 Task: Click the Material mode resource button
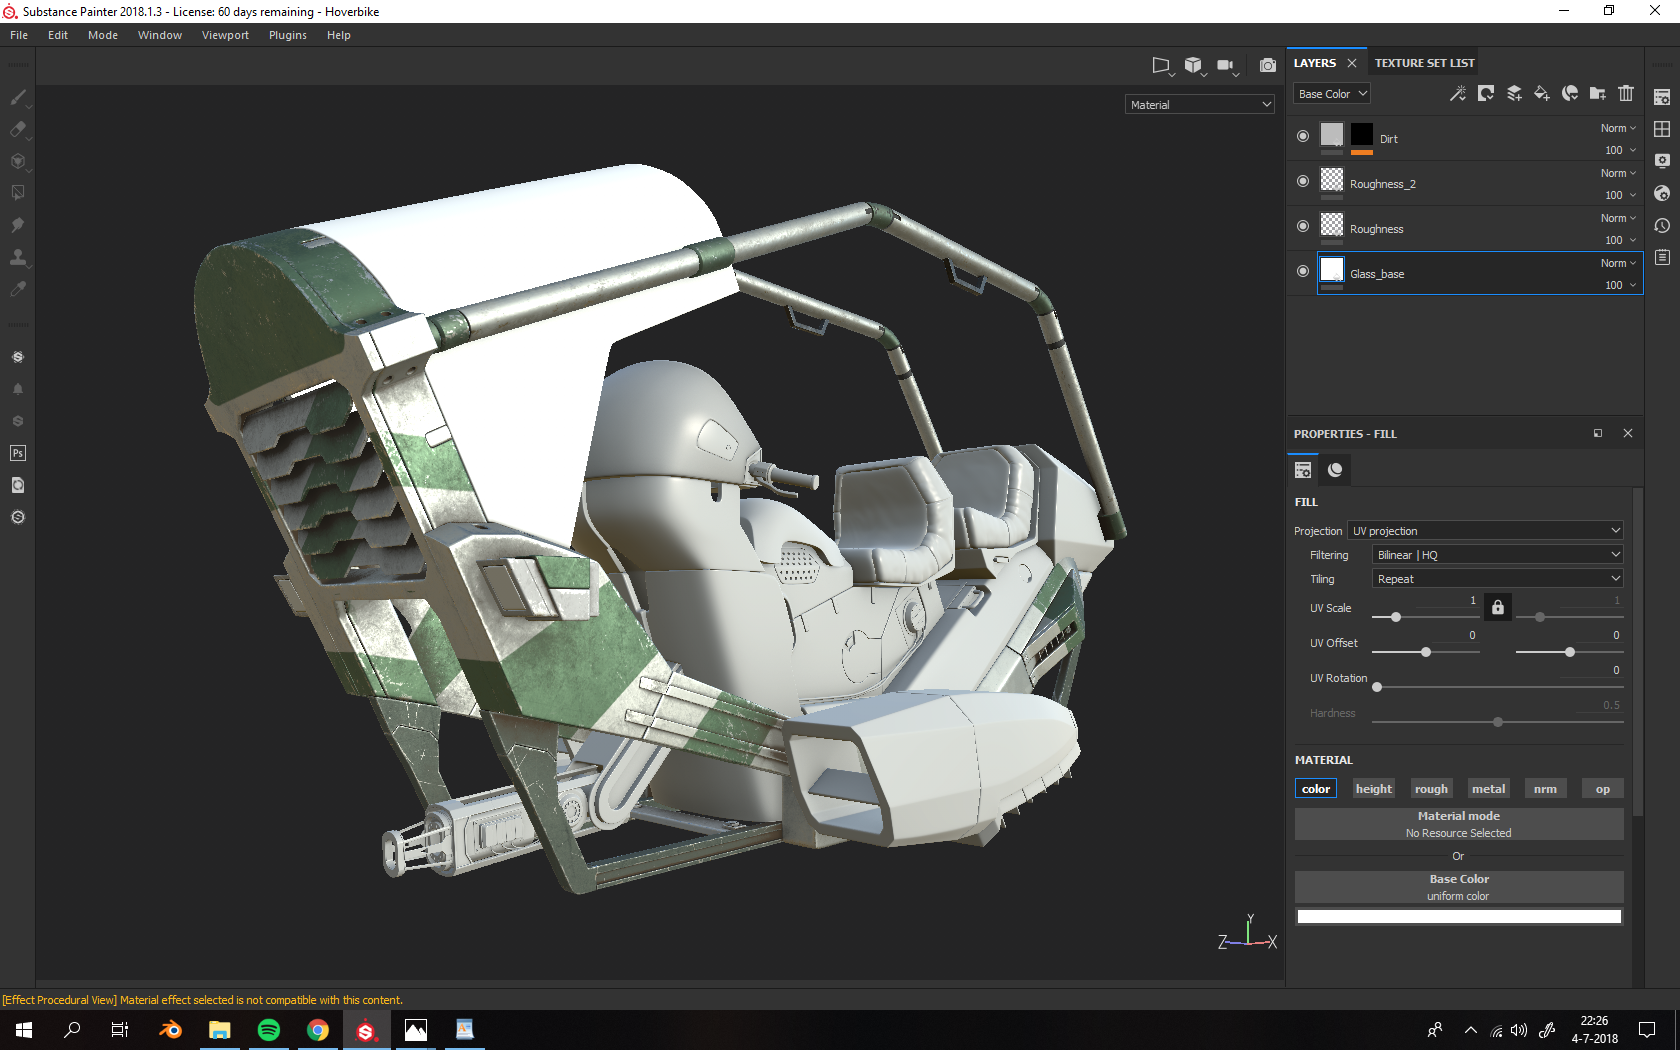point(1458,824)
